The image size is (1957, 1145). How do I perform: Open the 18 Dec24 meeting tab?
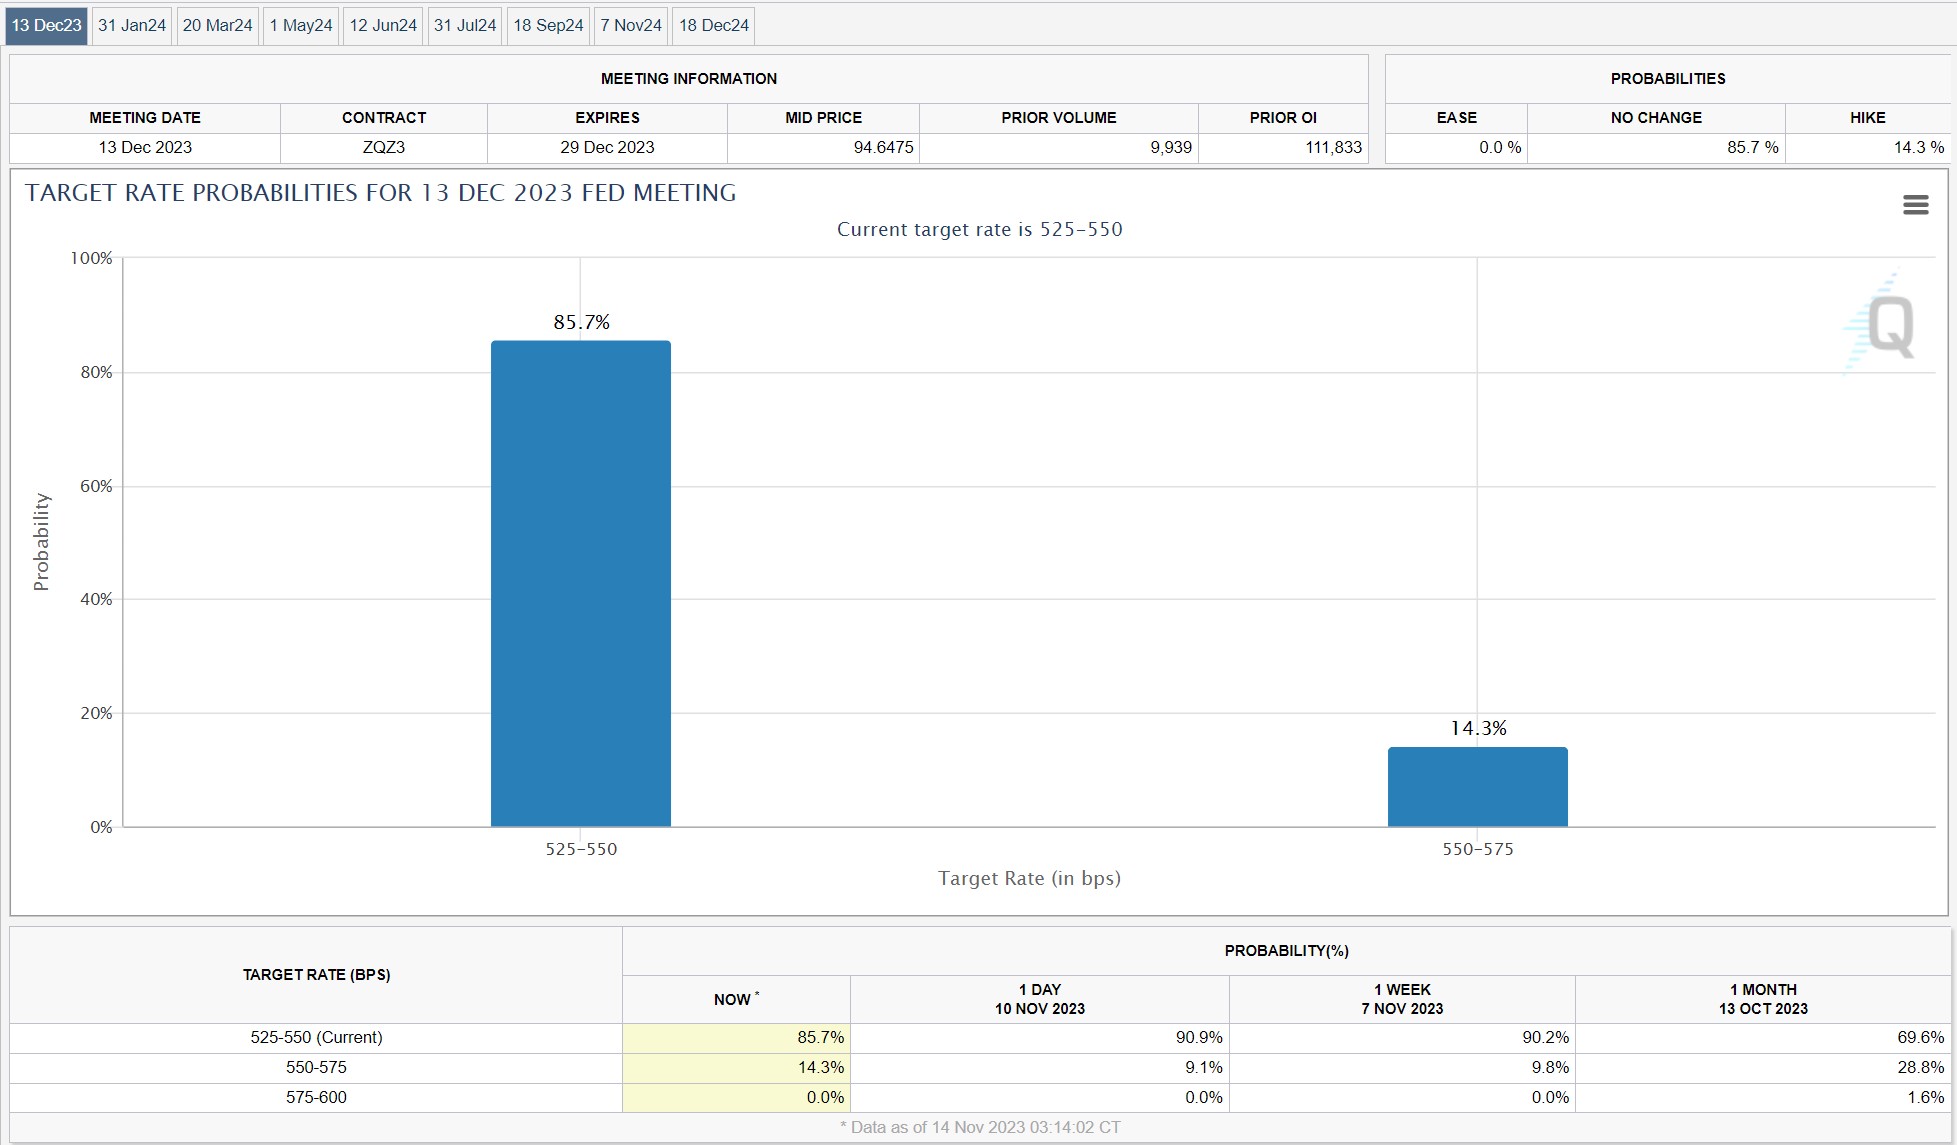coord(714,25)
